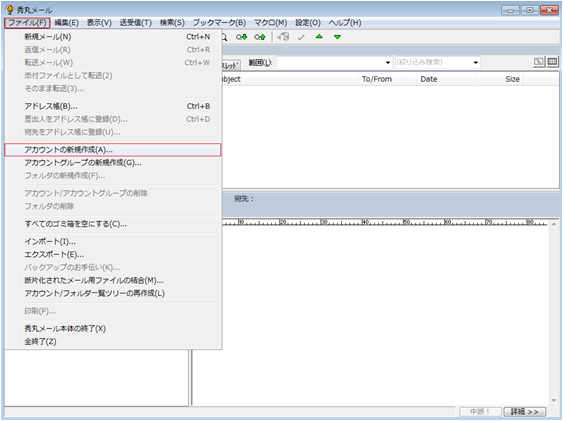563x421 pixels.
Task: Click the pane toggle icon left of grid icon
Action: click(x=539, y=62)
